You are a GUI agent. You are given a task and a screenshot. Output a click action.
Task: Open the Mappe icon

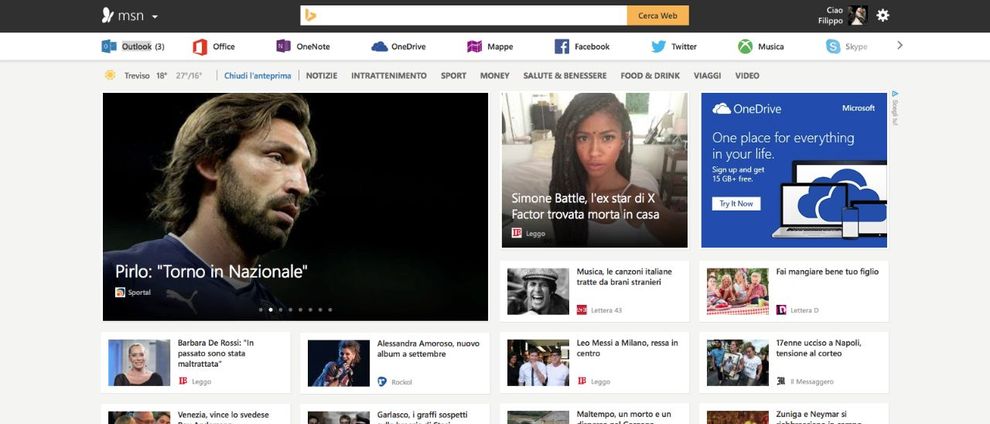coord(474,46)
